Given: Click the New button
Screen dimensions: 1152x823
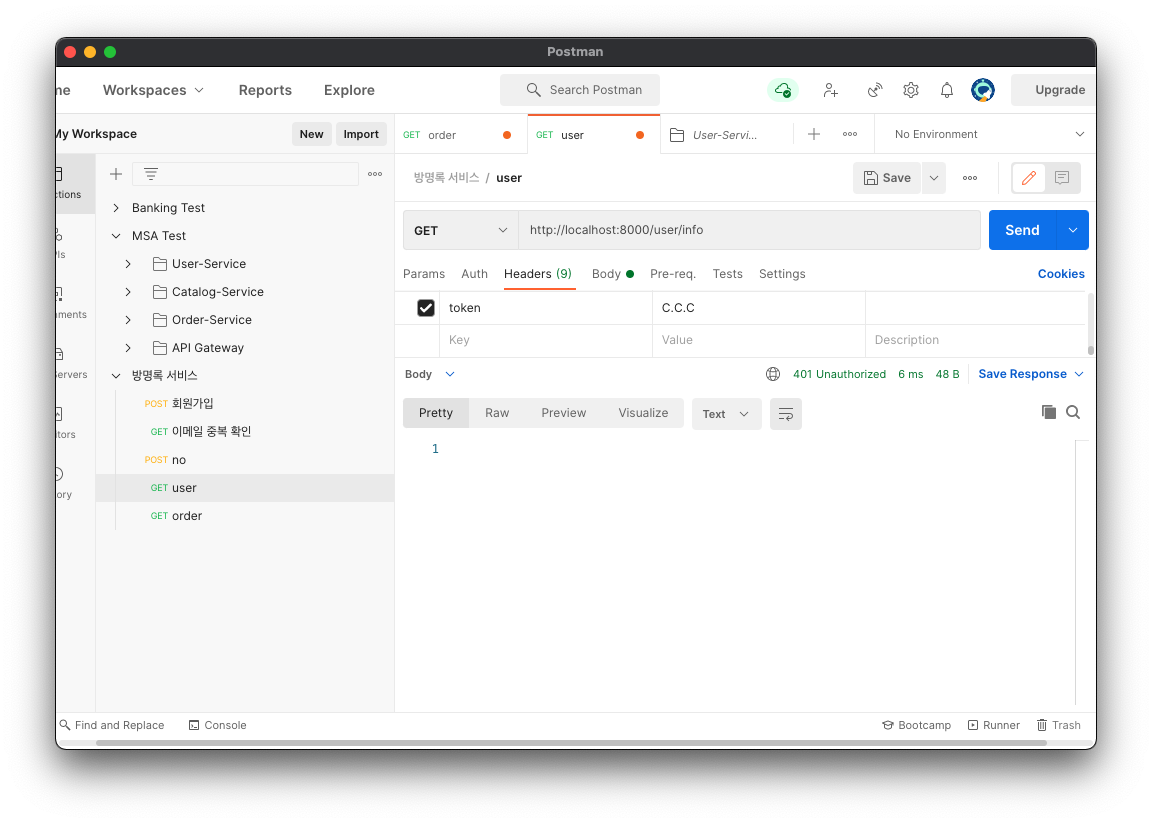Looking at the screenshot, I should tap(312, 134).
